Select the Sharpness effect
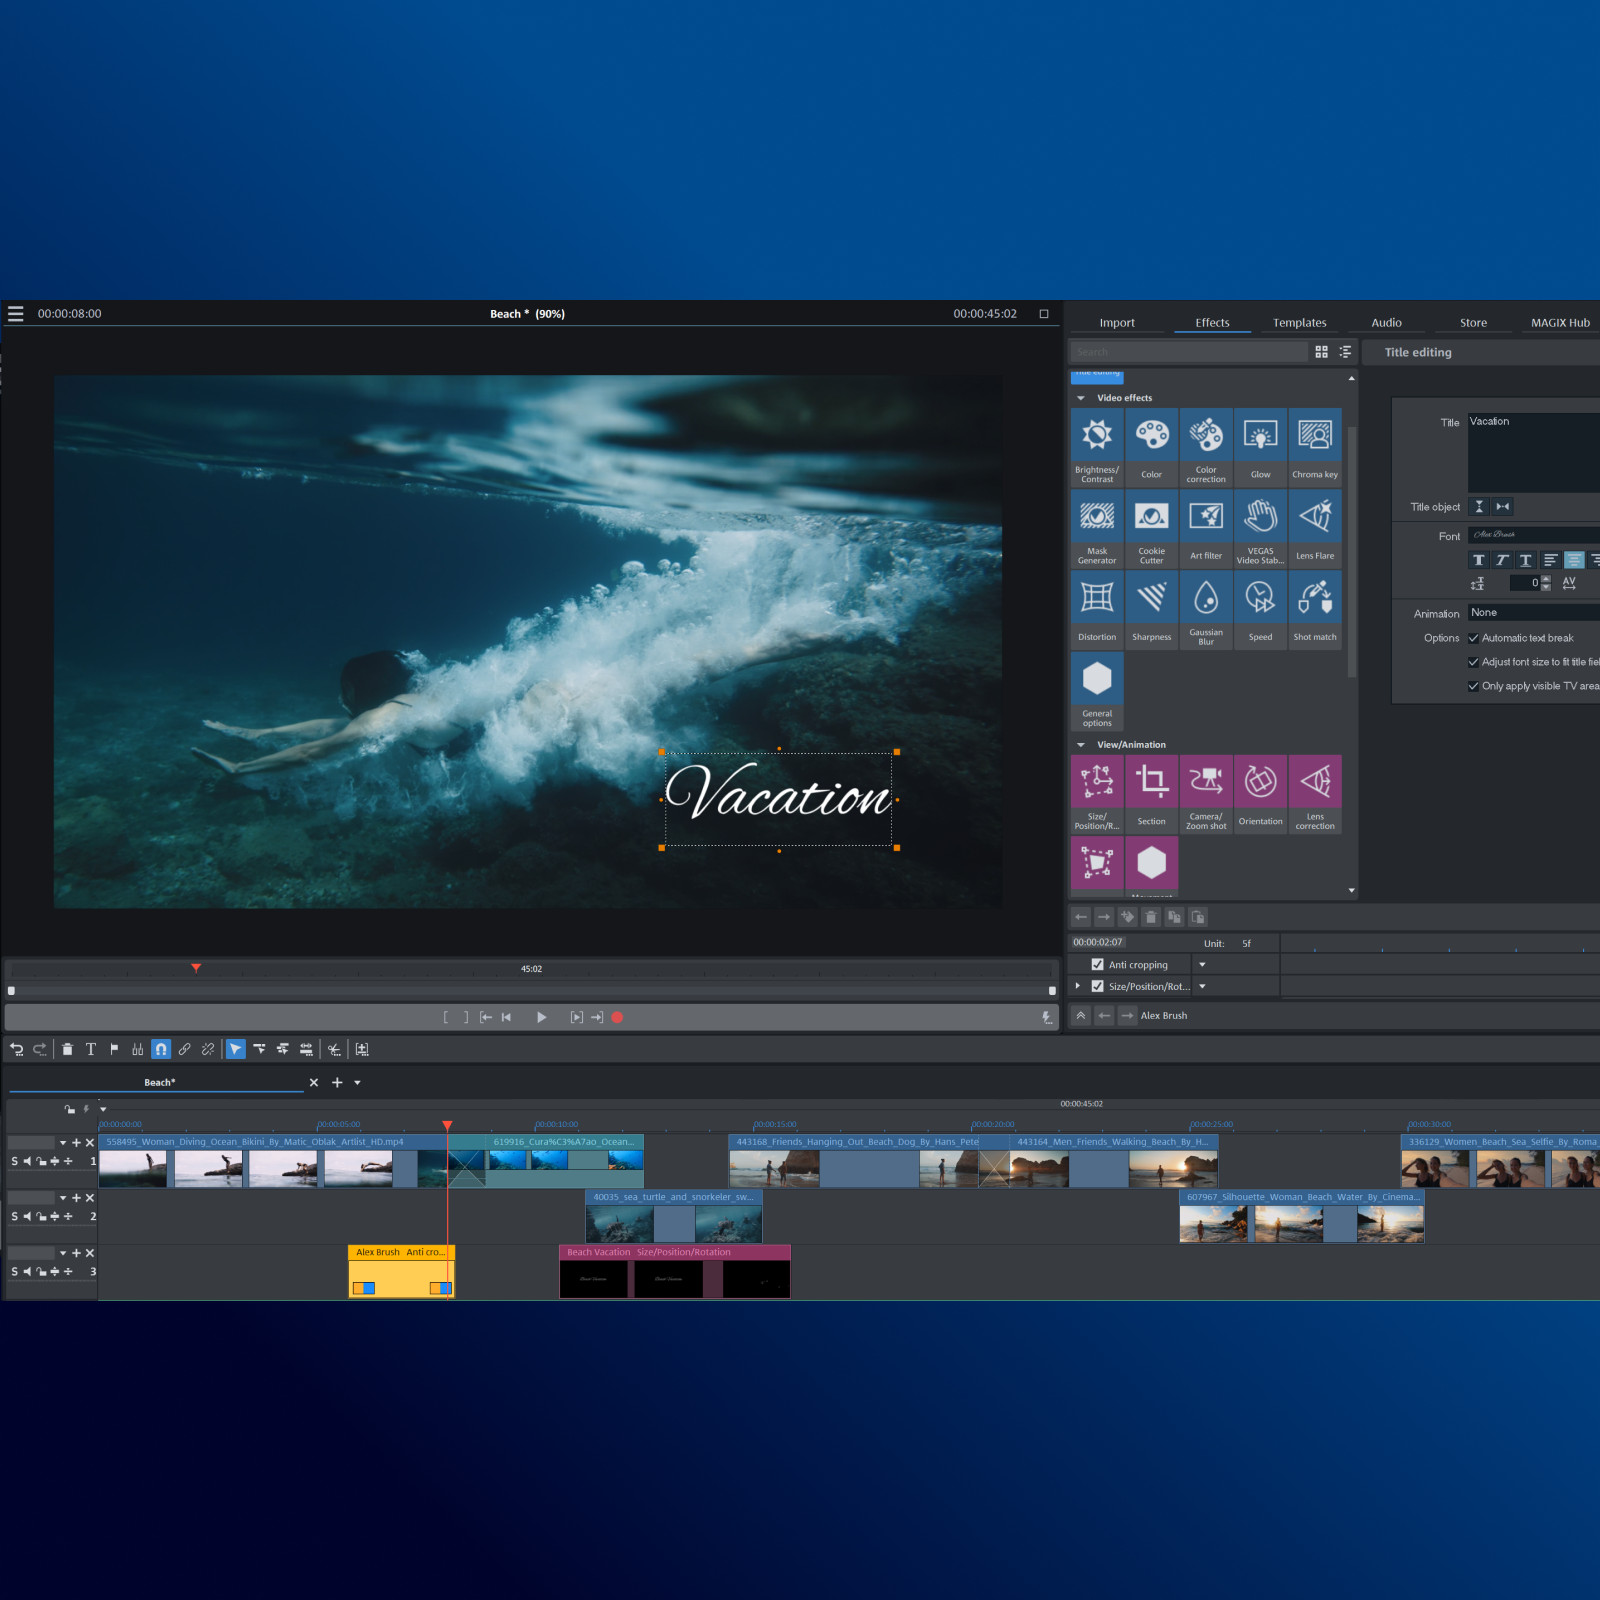The width and height of the screenshot is (1600, 1600). click(x=1151, y=609)
